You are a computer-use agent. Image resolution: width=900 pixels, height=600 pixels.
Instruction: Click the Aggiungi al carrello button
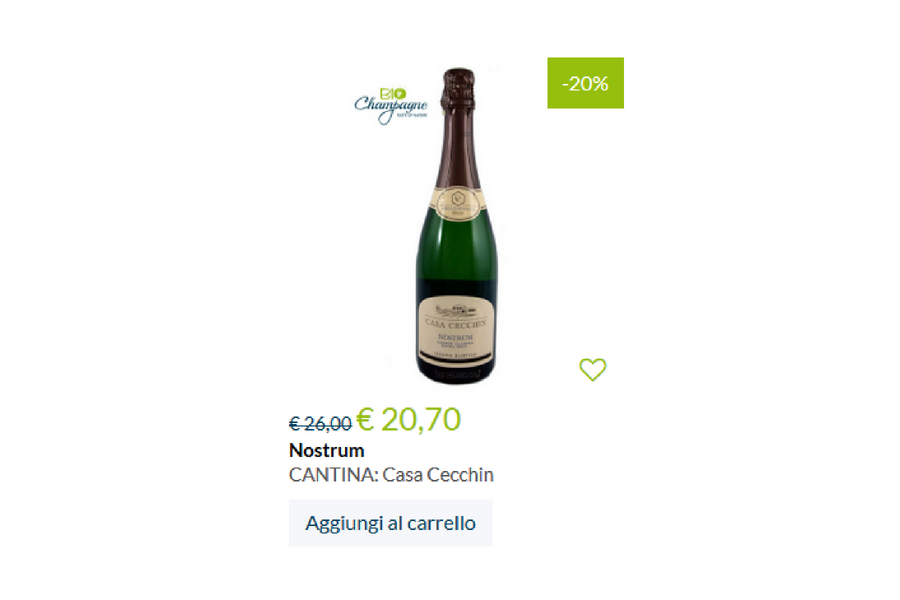click(390, 522)
